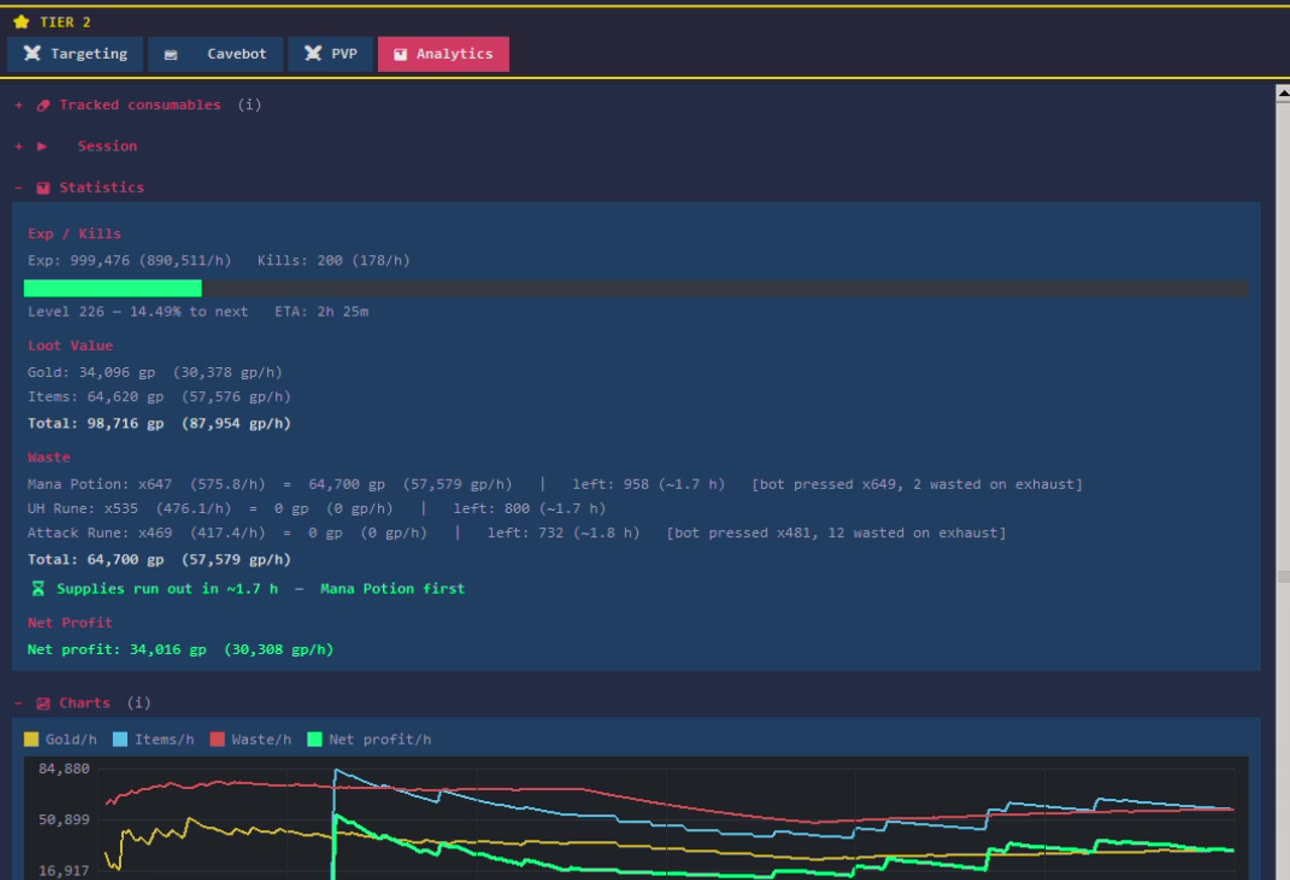Viewport: 1290px width, 880px height.
Task: Click the level experience progress bar
Action: click(x=636, y=288)
